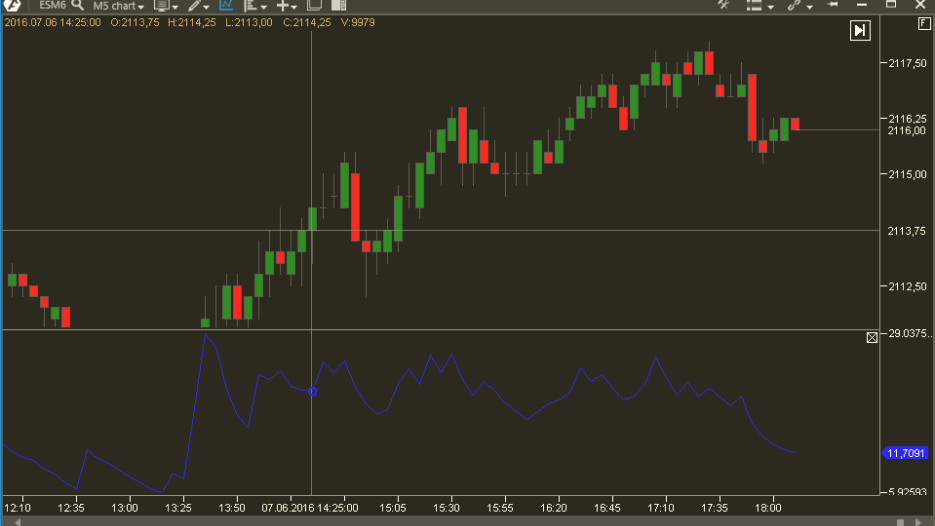Click the circle marker on indicator line
The image size is (935, 526).
click(x=312, y=392)
